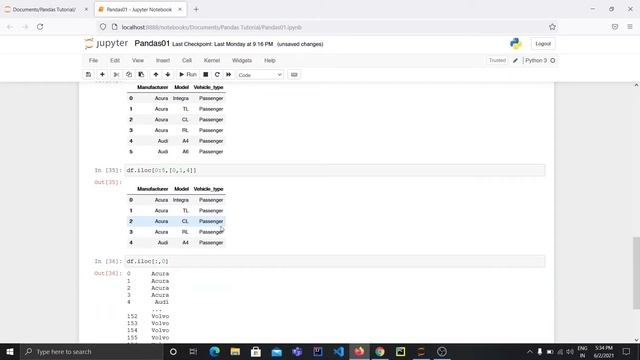Bookmark this page with star icon
Image resolution: width=640 pixels, height=360 pixels.
tap(552, 27)
